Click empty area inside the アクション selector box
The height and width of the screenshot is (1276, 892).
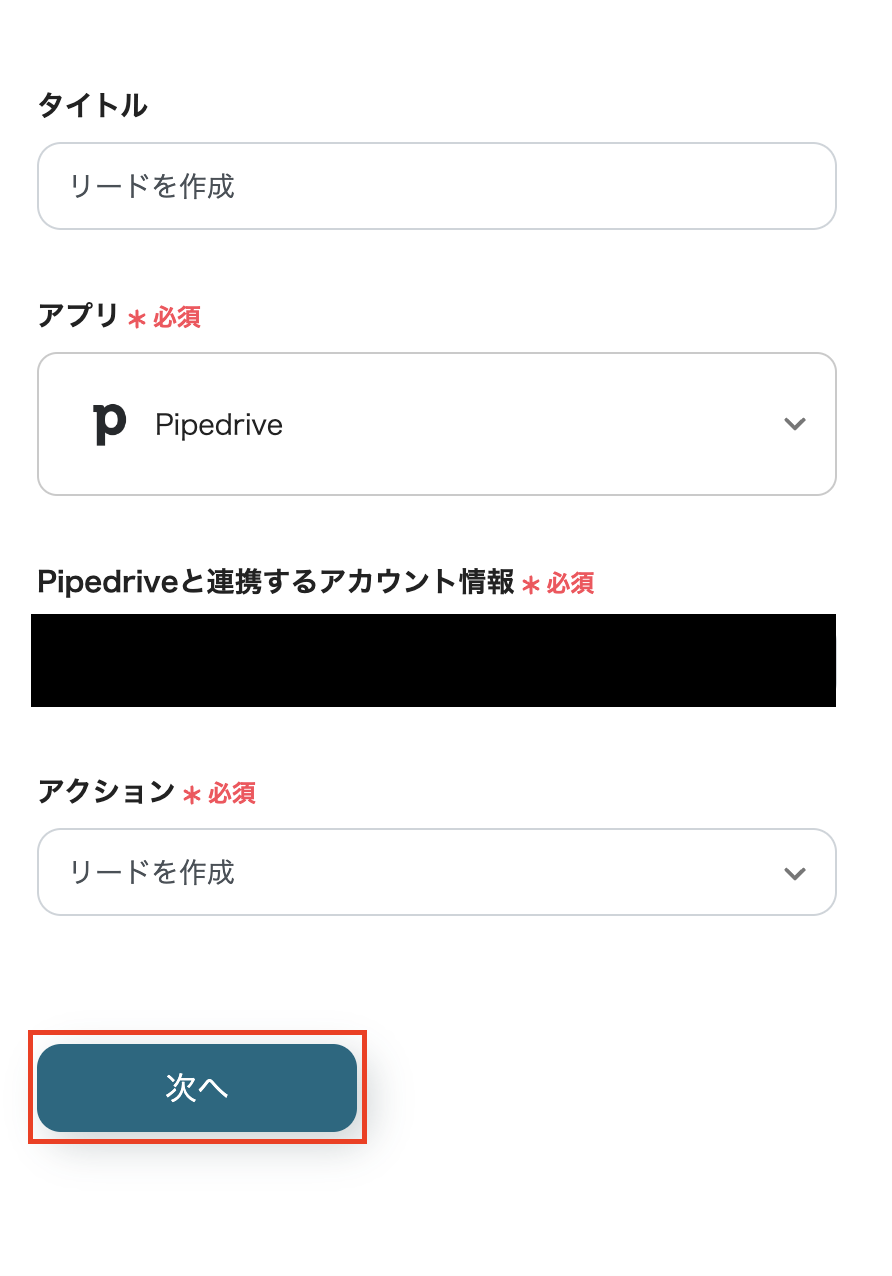click(500, 873)
